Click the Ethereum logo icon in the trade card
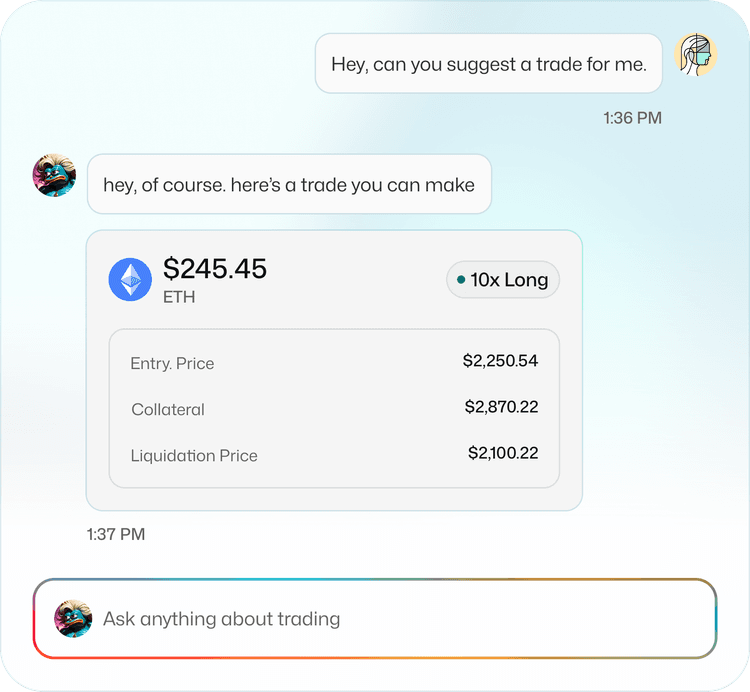Viewport: 750px width, 692px height. [130, 279]
